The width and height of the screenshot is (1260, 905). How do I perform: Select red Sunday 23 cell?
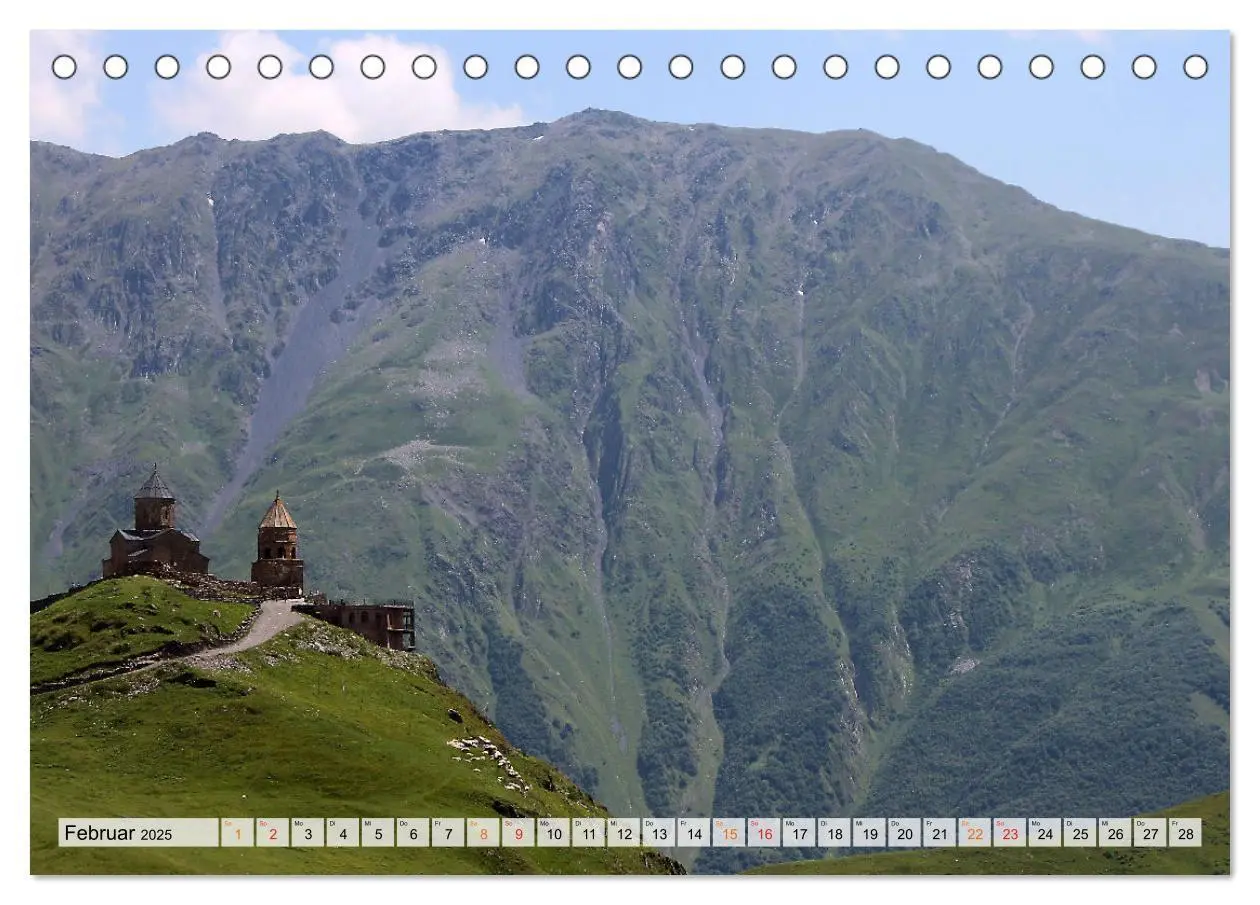pyautogui.click(x=1009, y=833)
